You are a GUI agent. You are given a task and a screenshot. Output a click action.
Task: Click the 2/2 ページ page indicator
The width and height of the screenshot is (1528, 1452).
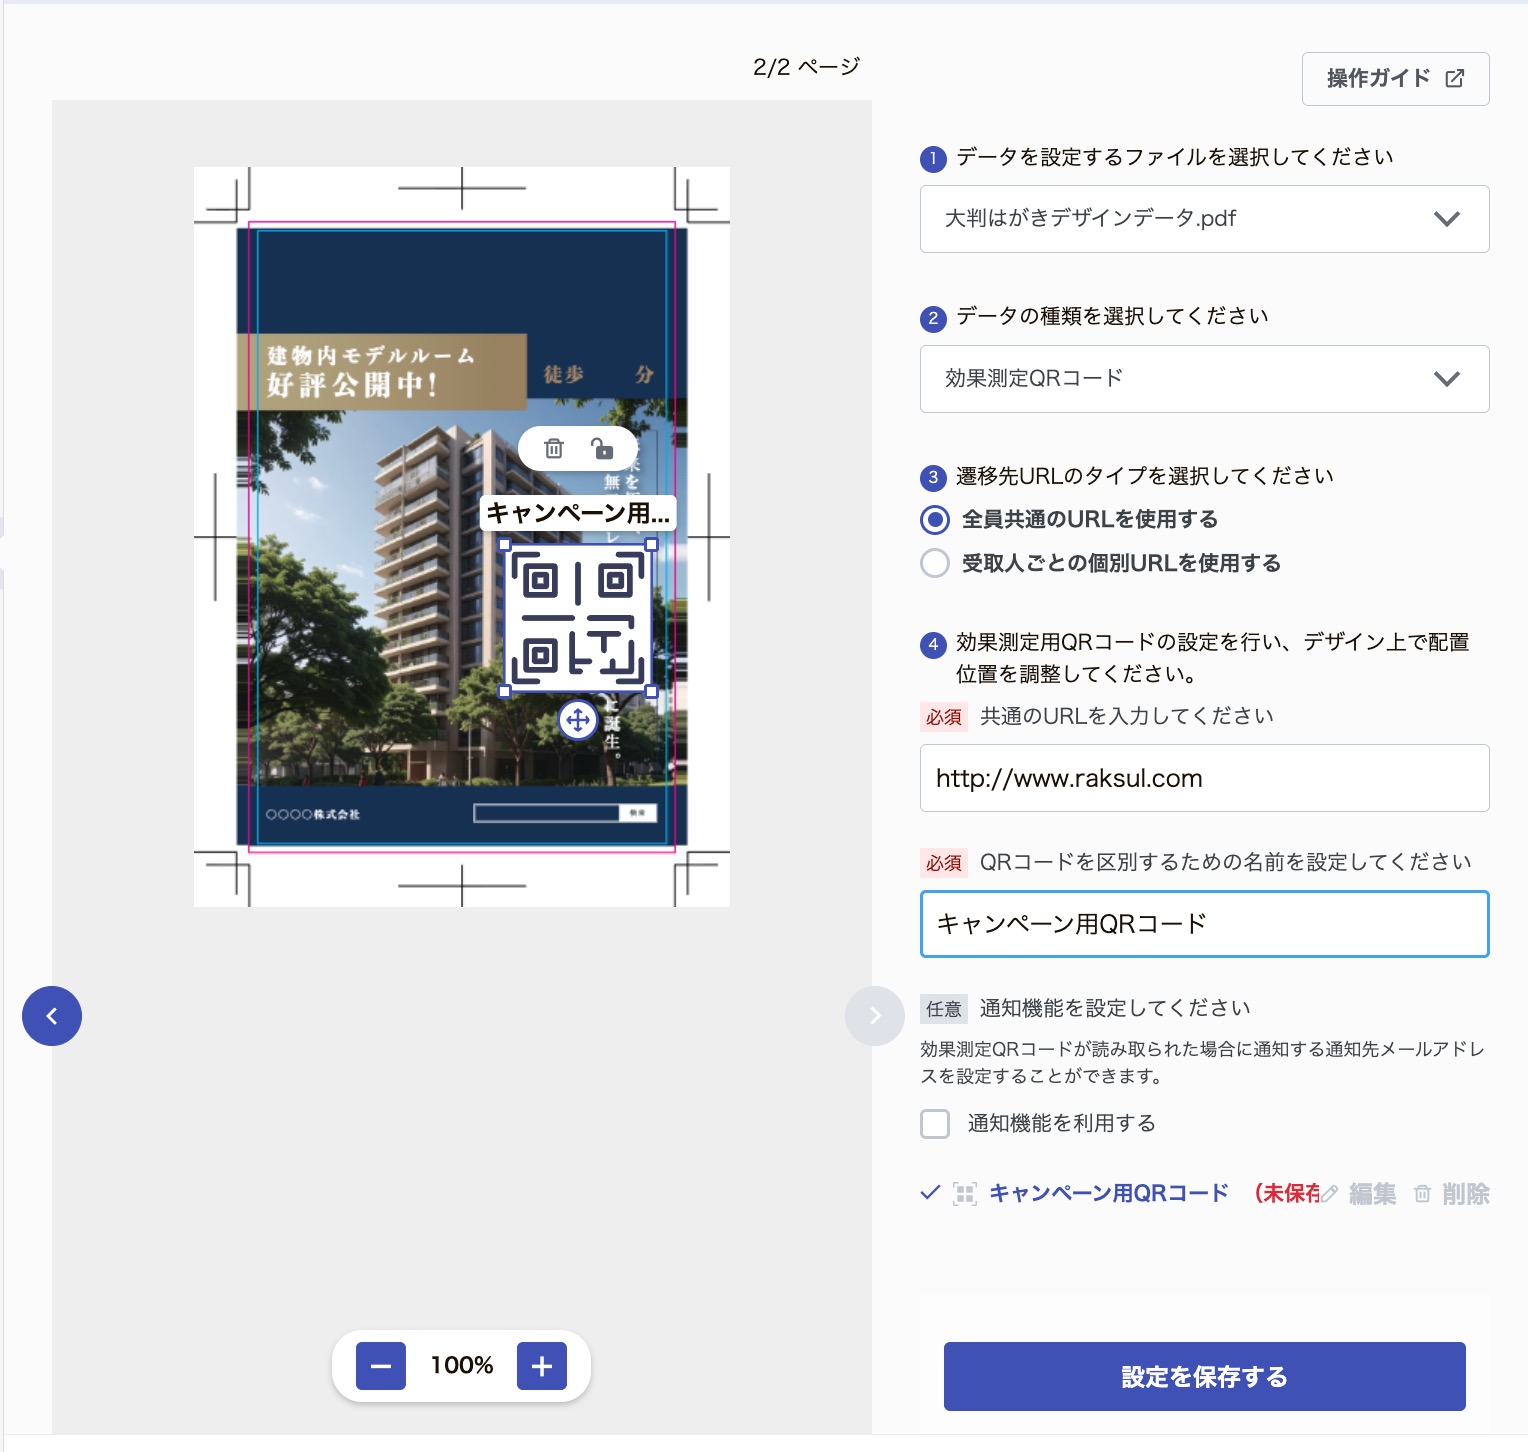click(x=806, y=67)
